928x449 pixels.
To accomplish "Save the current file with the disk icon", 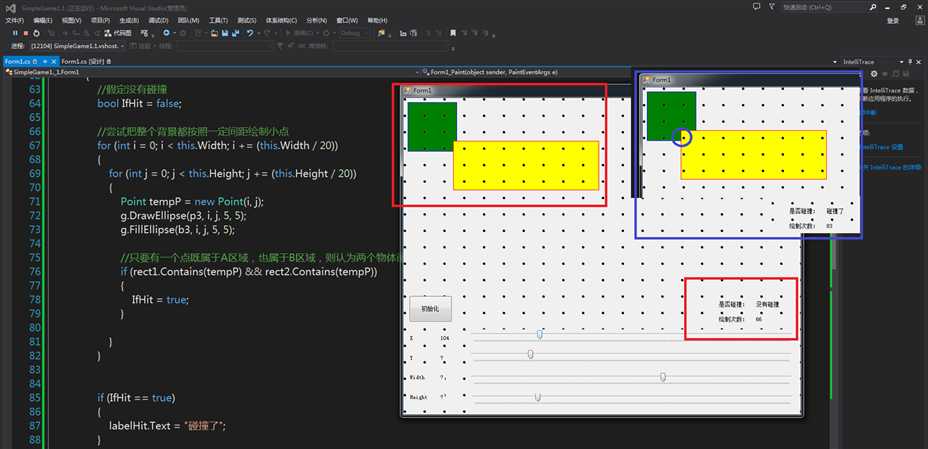I will tap(225, 33).
